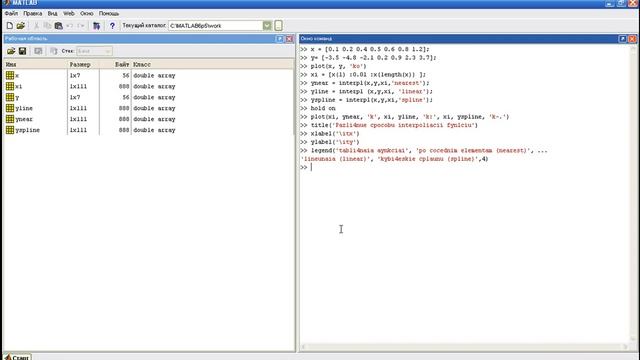Open the Помощь menu

109,13
